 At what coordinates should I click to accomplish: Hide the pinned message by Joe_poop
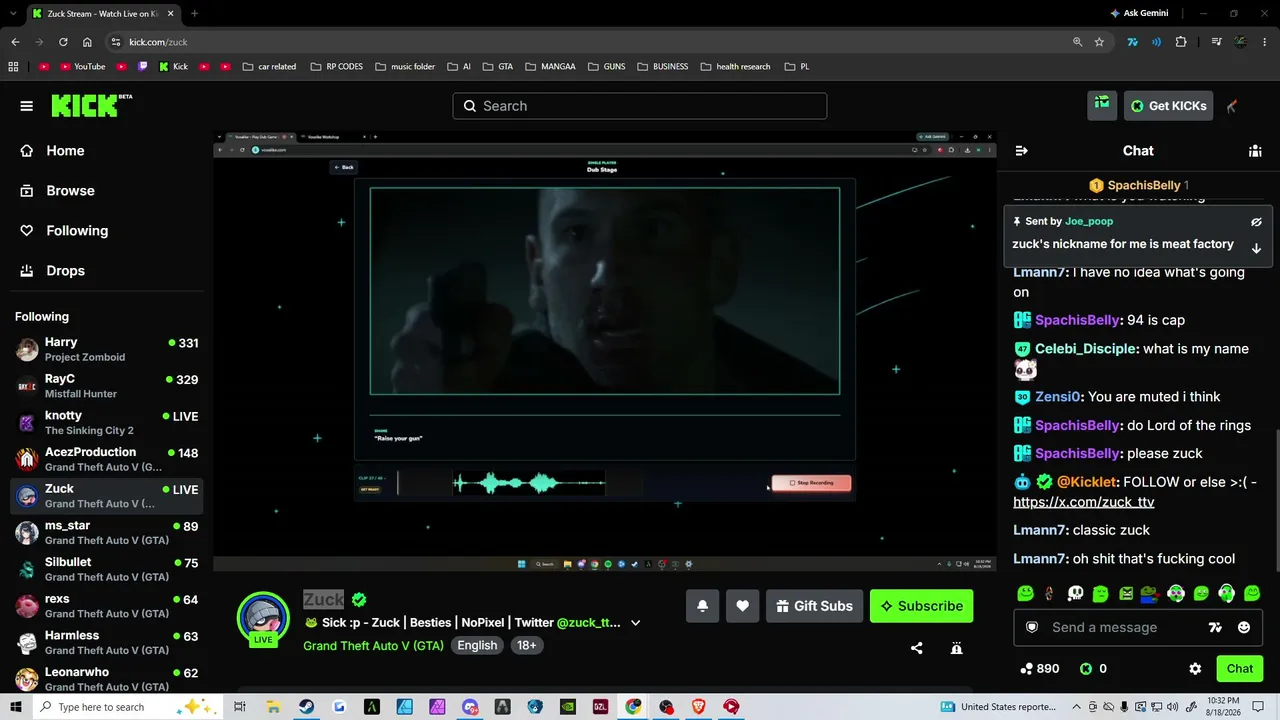point(1256,222)
